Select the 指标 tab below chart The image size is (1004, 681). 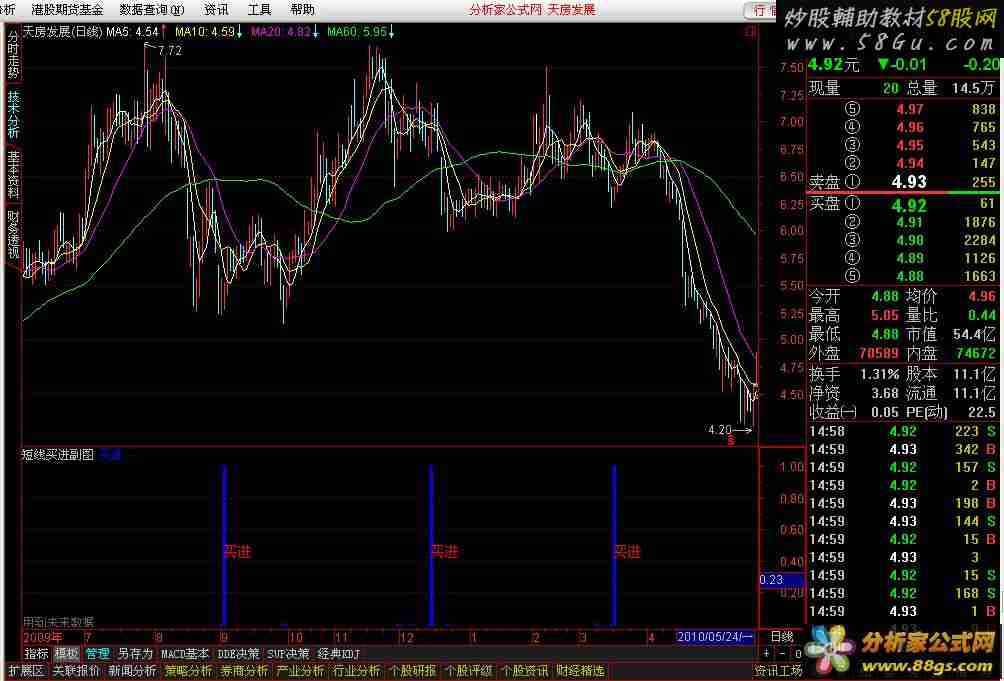tap(36, 654)
